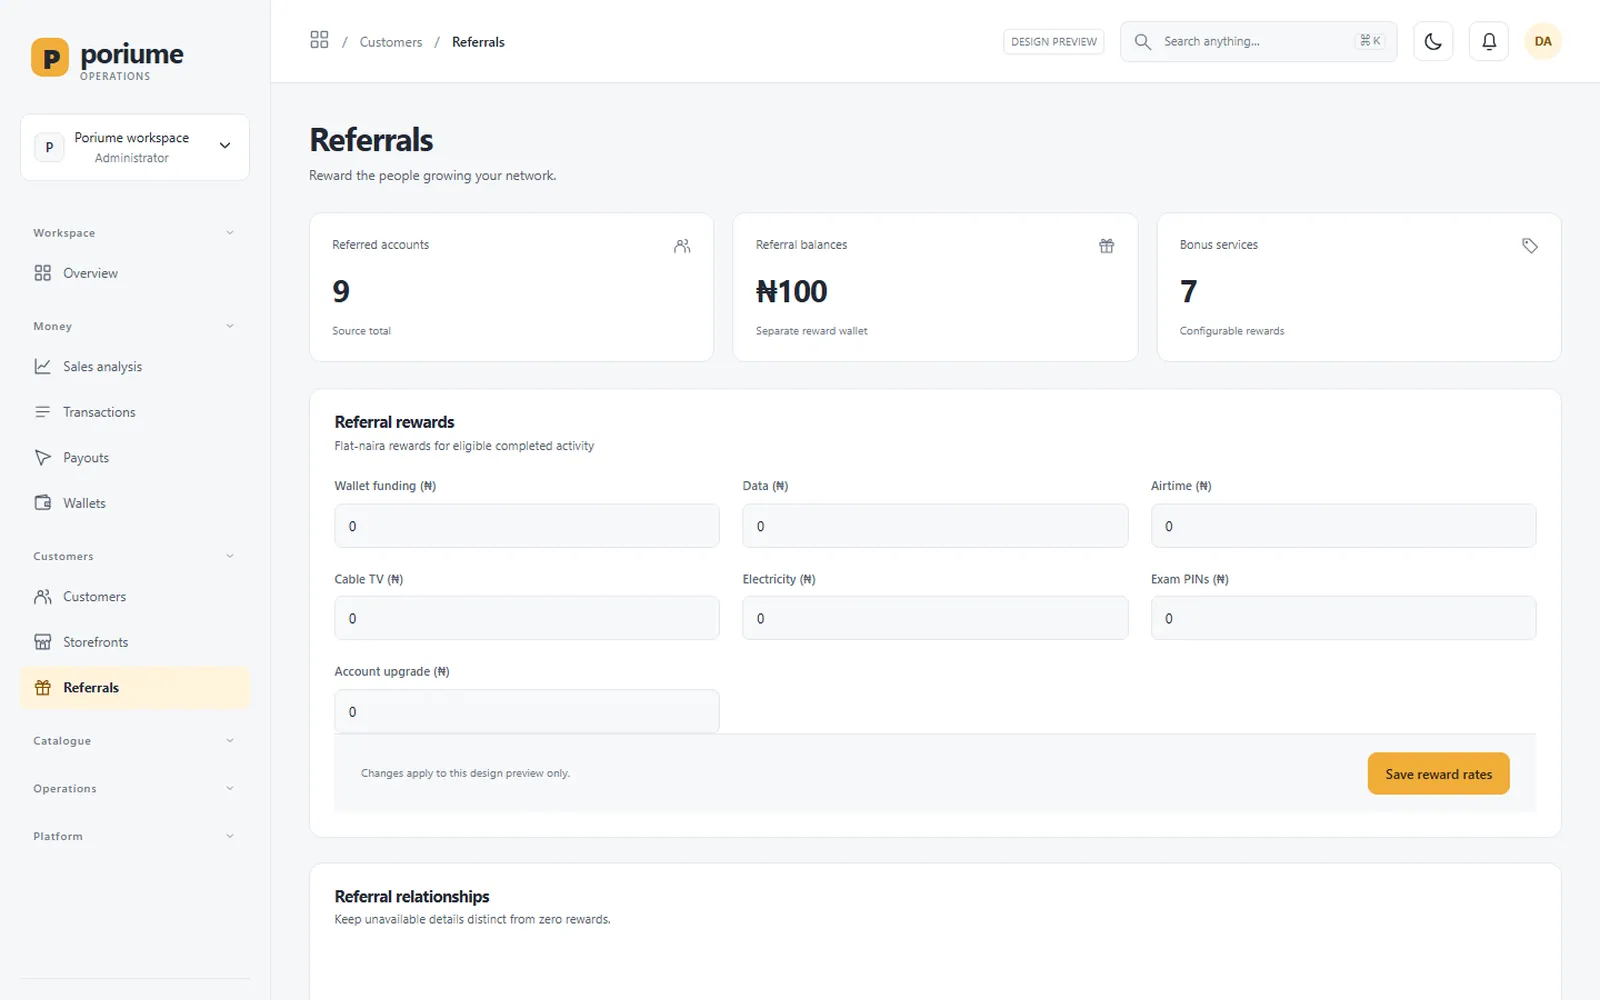Click the Exam PINs reward field
Screen dimensions: 1600x1000
pos(1343,618)
